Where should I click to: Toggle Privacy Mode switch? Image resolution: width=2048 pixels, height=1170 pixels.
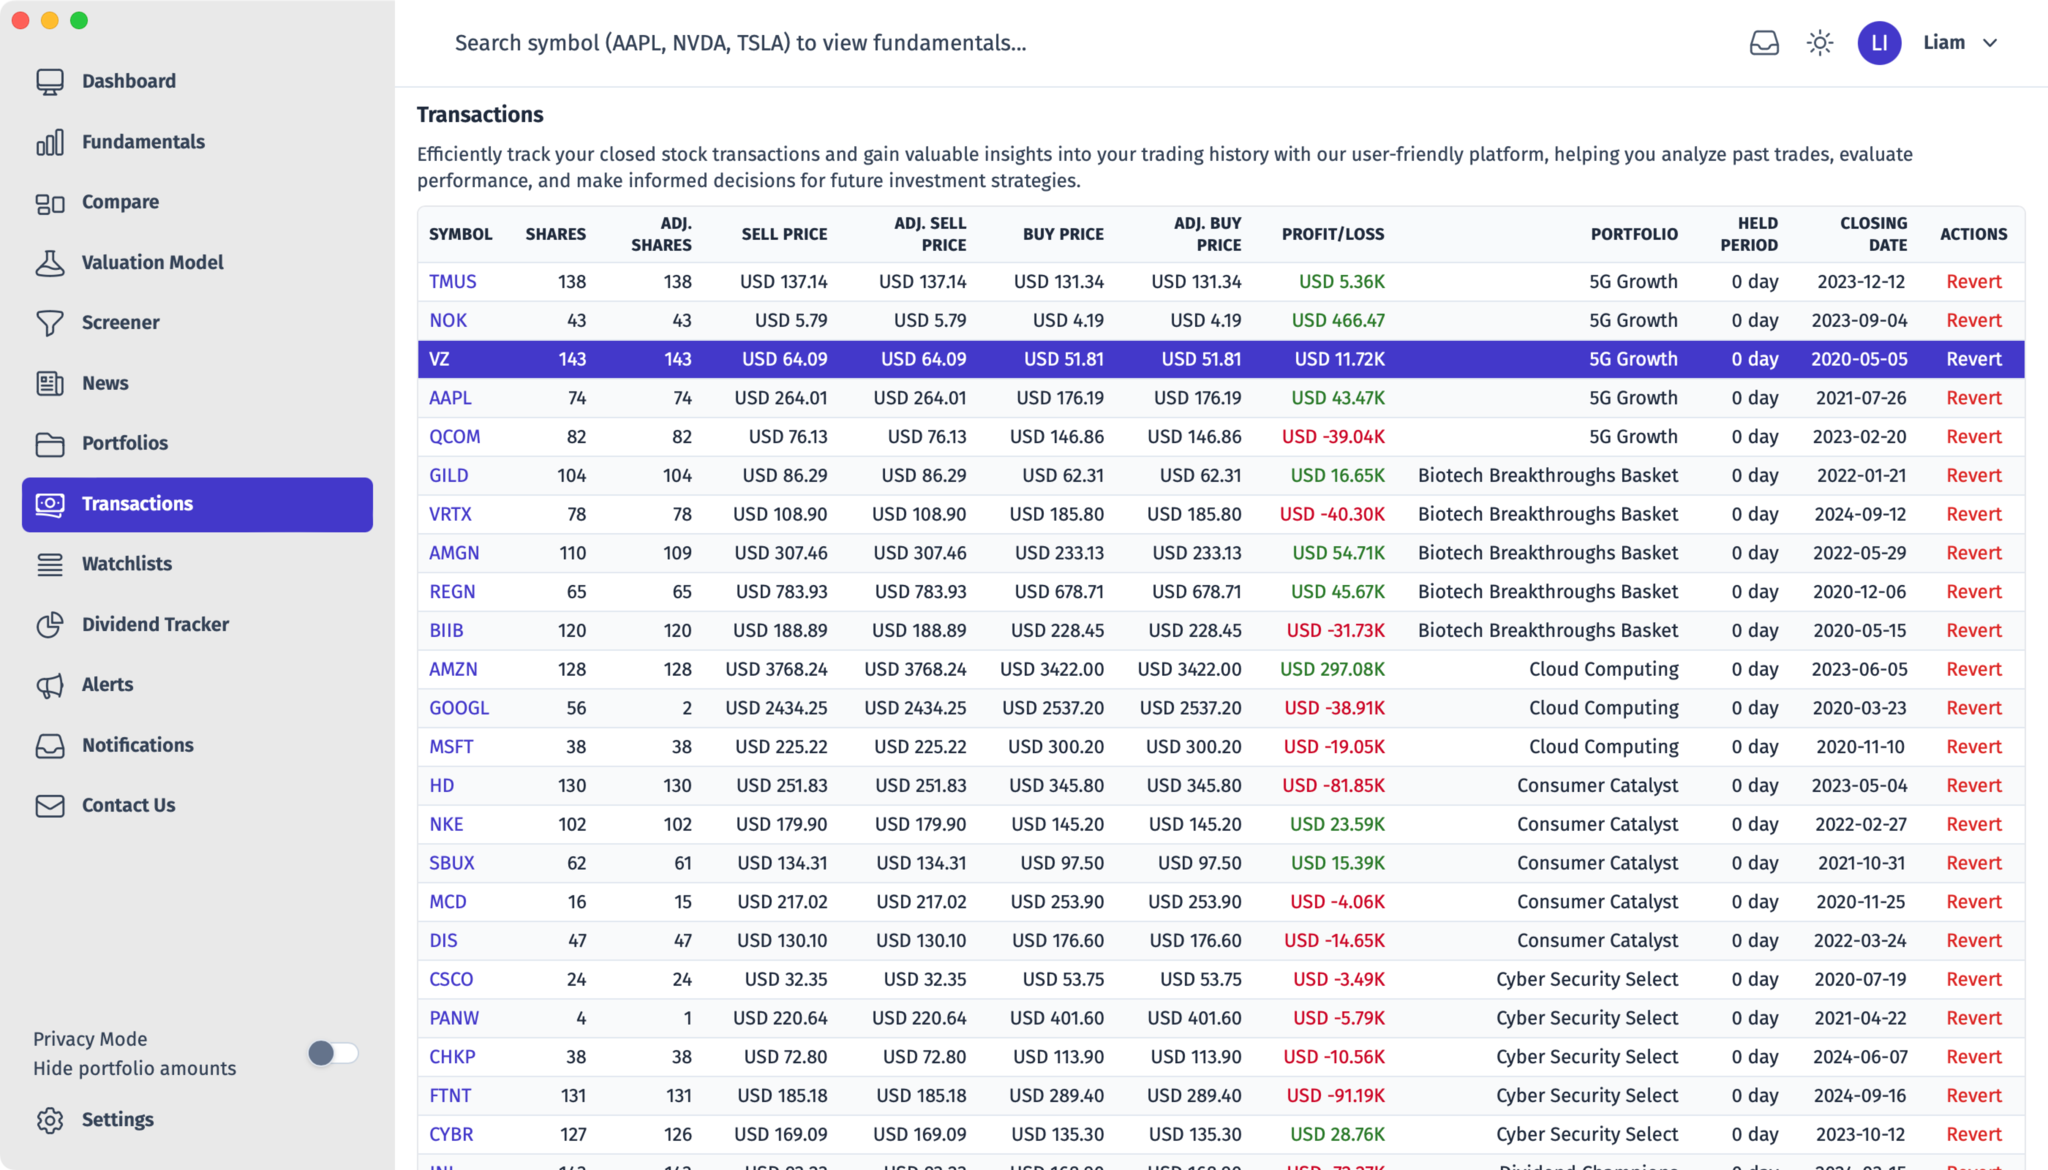coord(333,1053)
